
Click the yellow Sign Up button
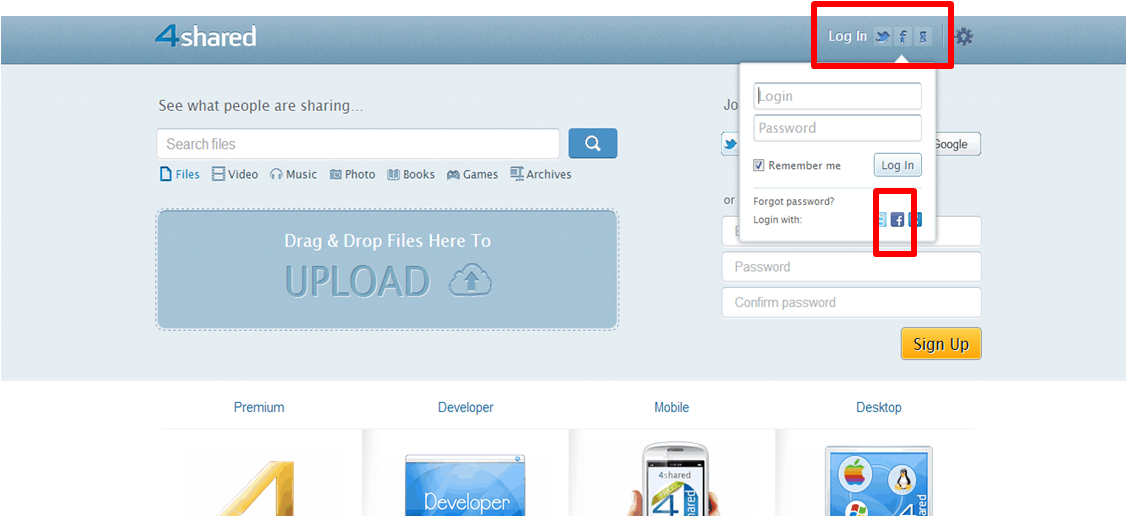click(x=941, y=344)
